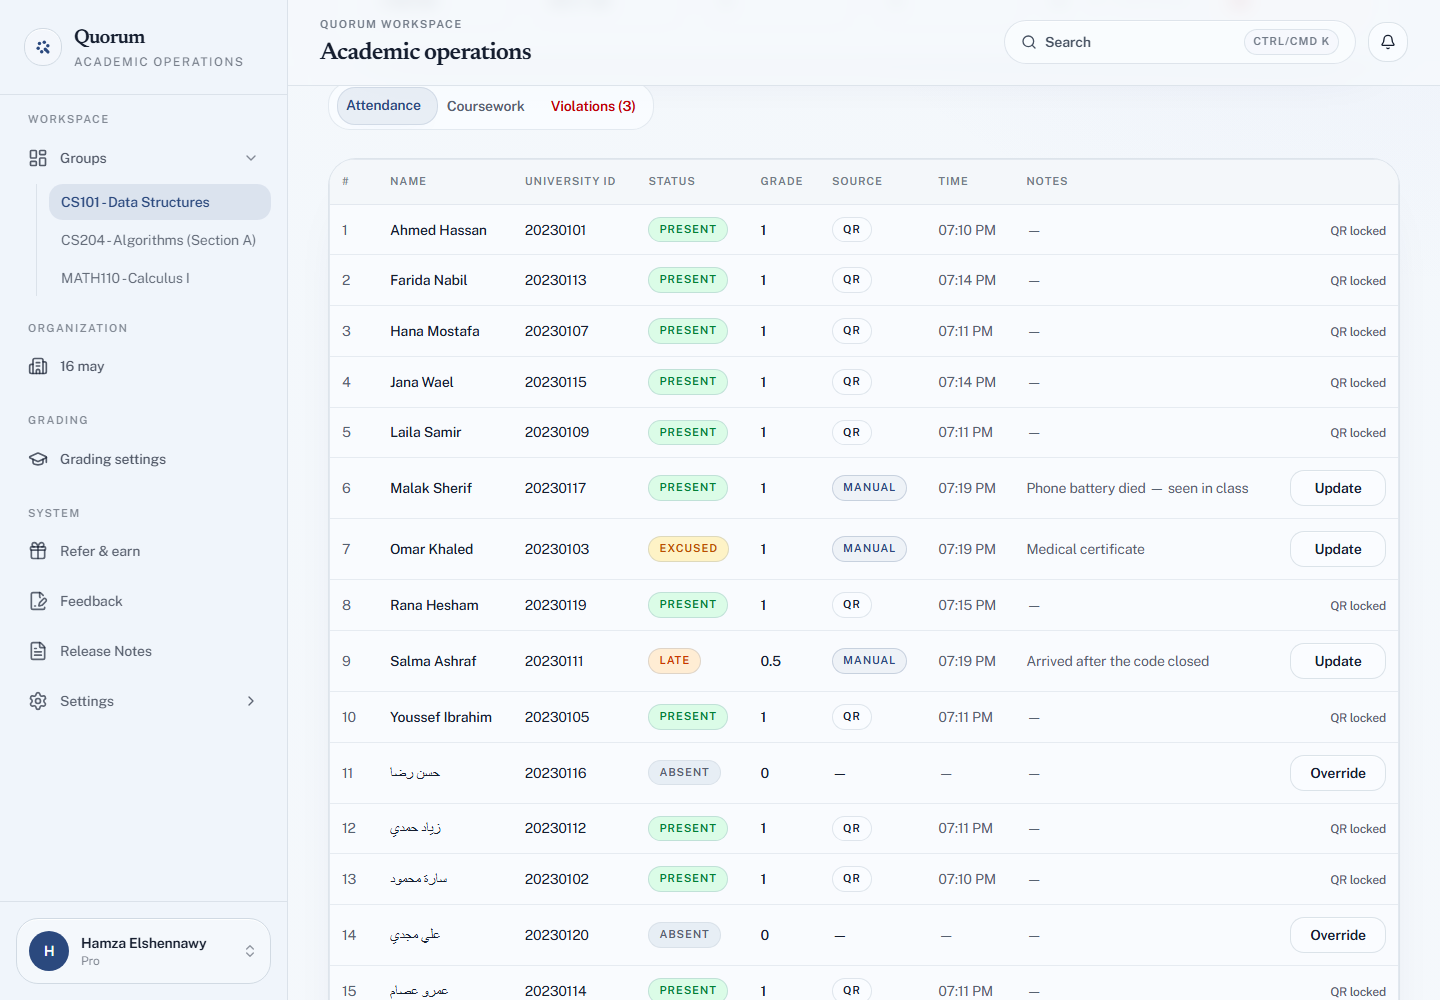Image resolution: width=1440 pixels, height=1000 pixels.
Task: Click the Settings gear icon
Action: [38, 701]
